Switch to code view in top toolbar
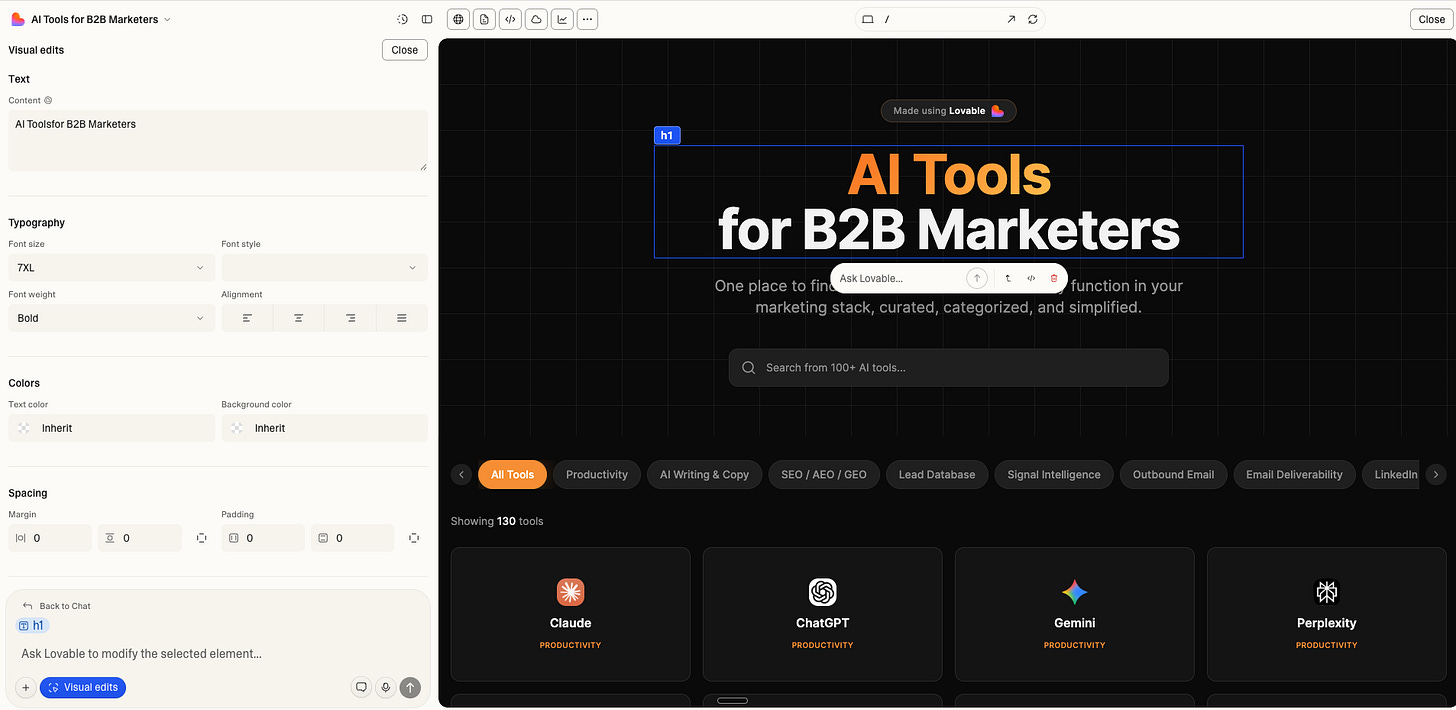The image size is (1456, 710). click(510, 19)
